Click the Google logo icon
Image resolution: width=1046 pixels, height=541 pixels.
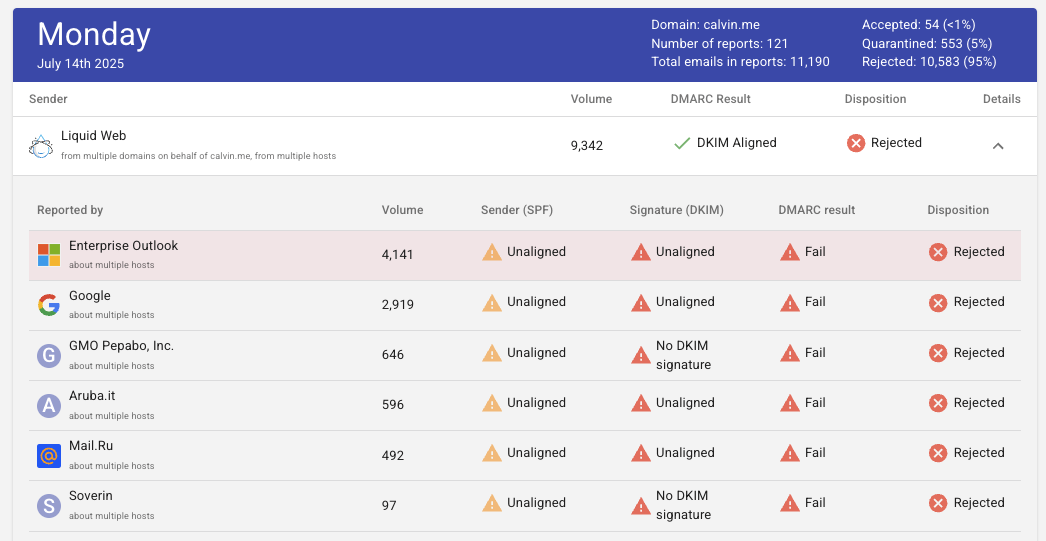point(49,305)
